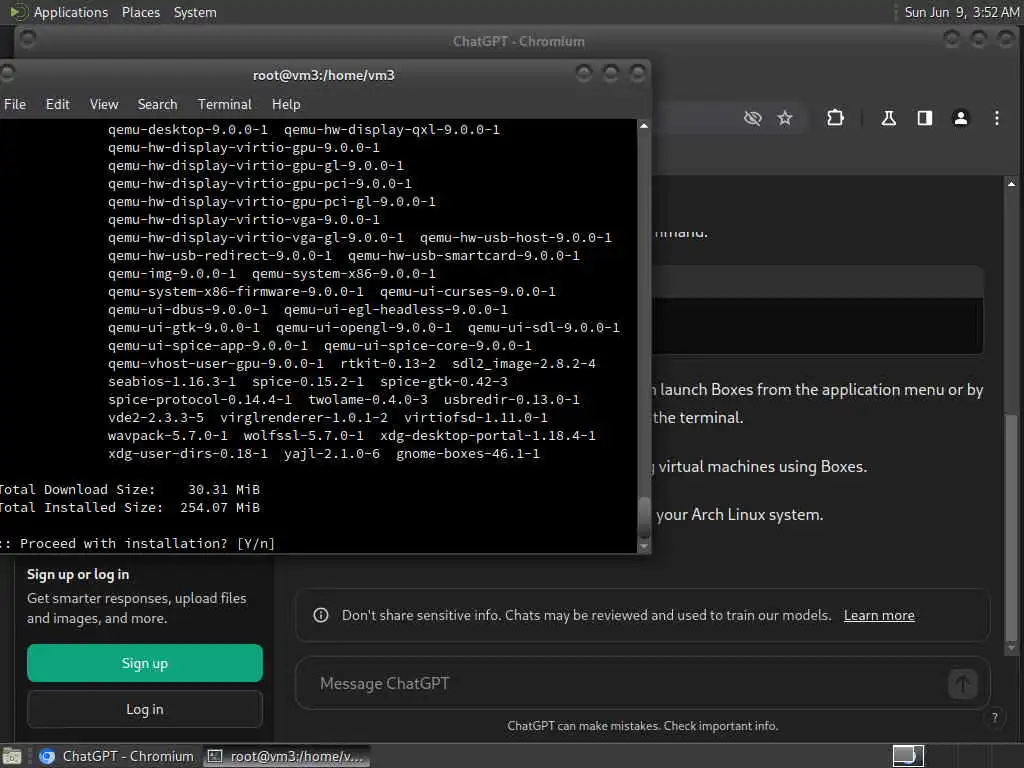Click 'seabios-1.16.3-1' package text

172,381
